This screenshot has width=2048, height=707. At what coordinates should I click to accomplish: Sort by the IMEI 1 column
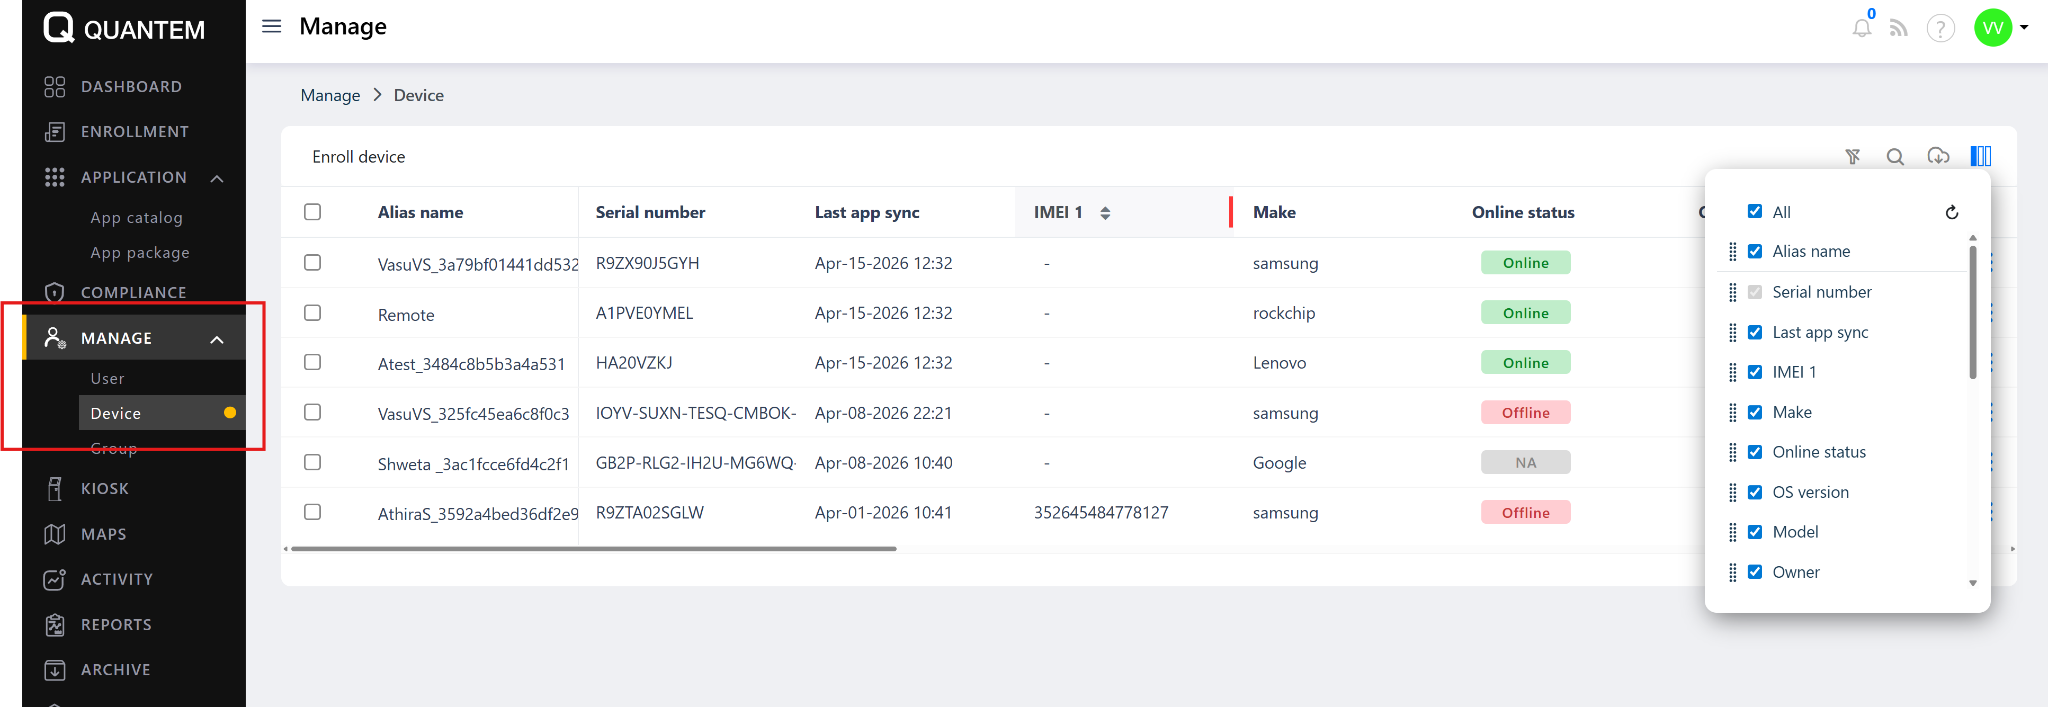(x=1105, y=212)
